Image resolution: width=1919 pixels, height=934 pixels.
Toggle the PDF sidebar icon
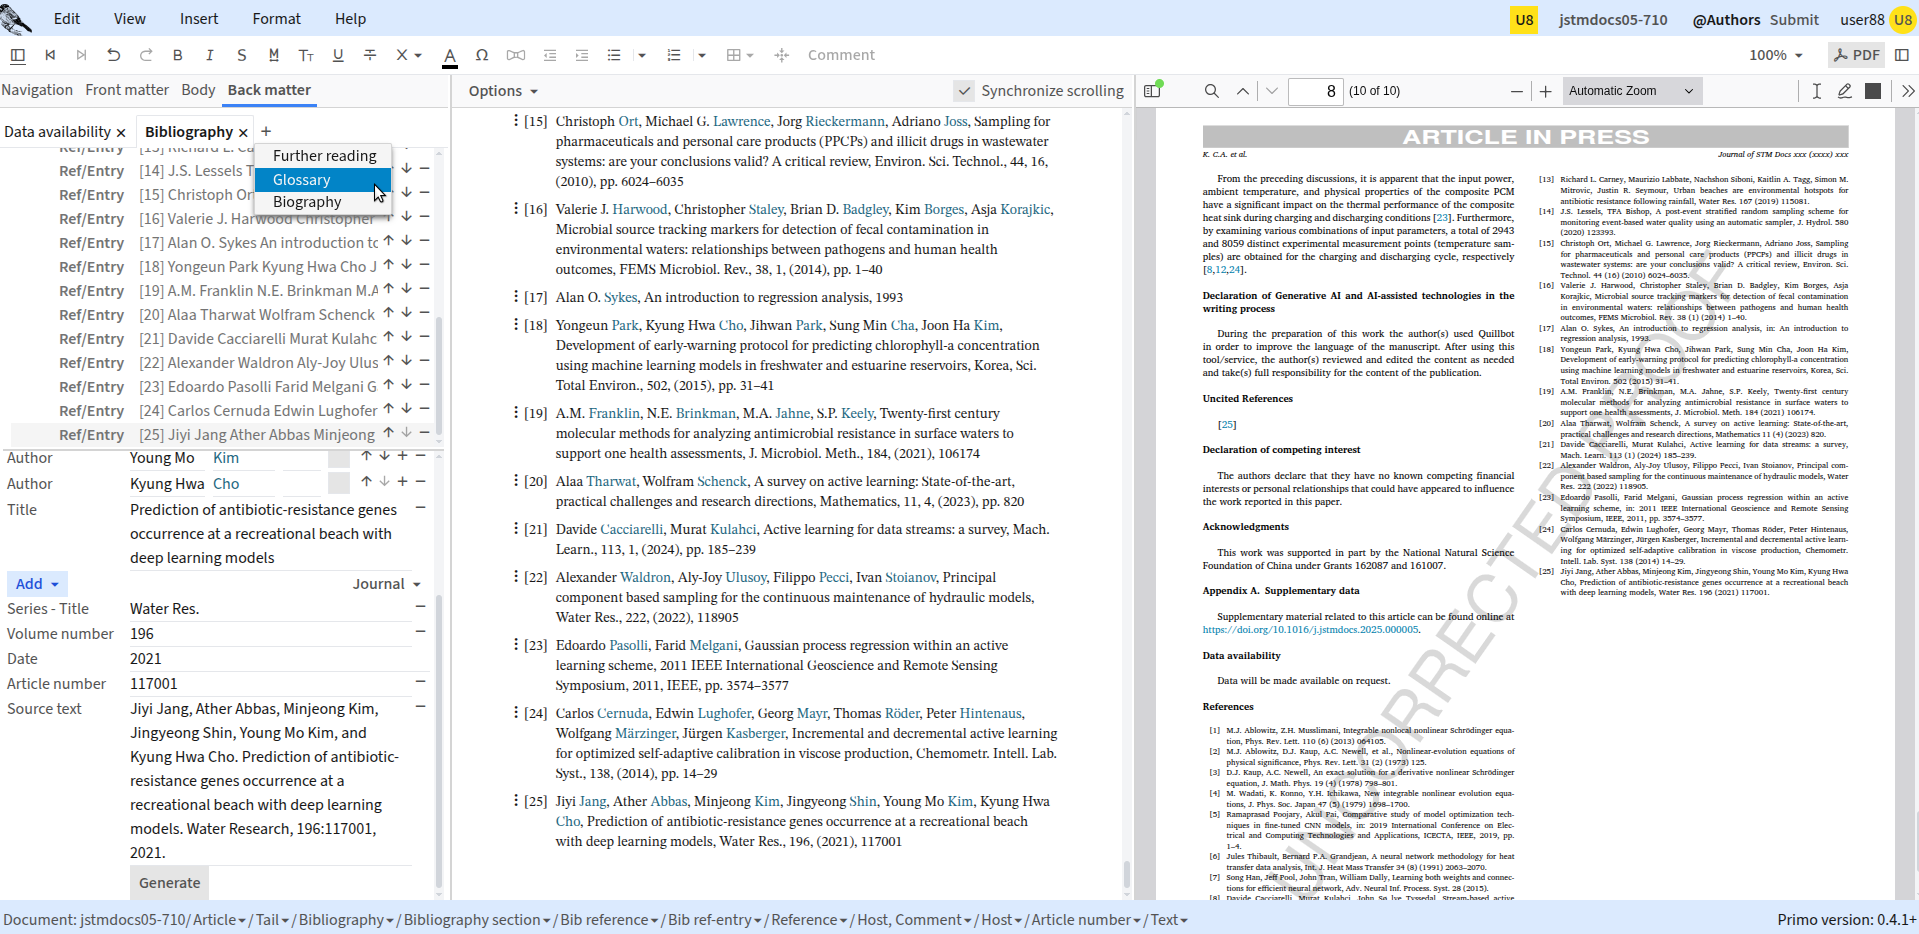click(x=1152, y=91)
